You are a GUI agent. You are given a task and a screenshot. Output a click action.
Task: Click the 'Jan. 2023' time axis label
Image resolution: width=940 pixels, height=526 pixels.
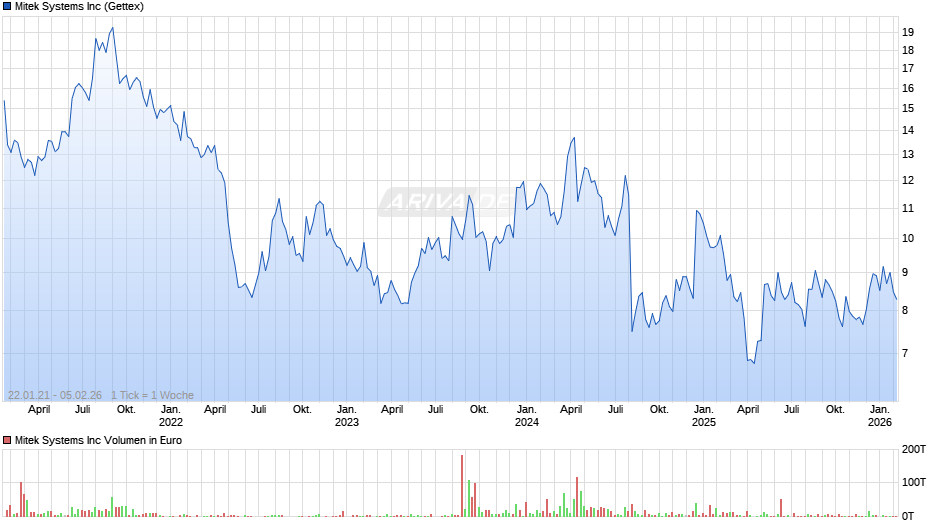347,416
